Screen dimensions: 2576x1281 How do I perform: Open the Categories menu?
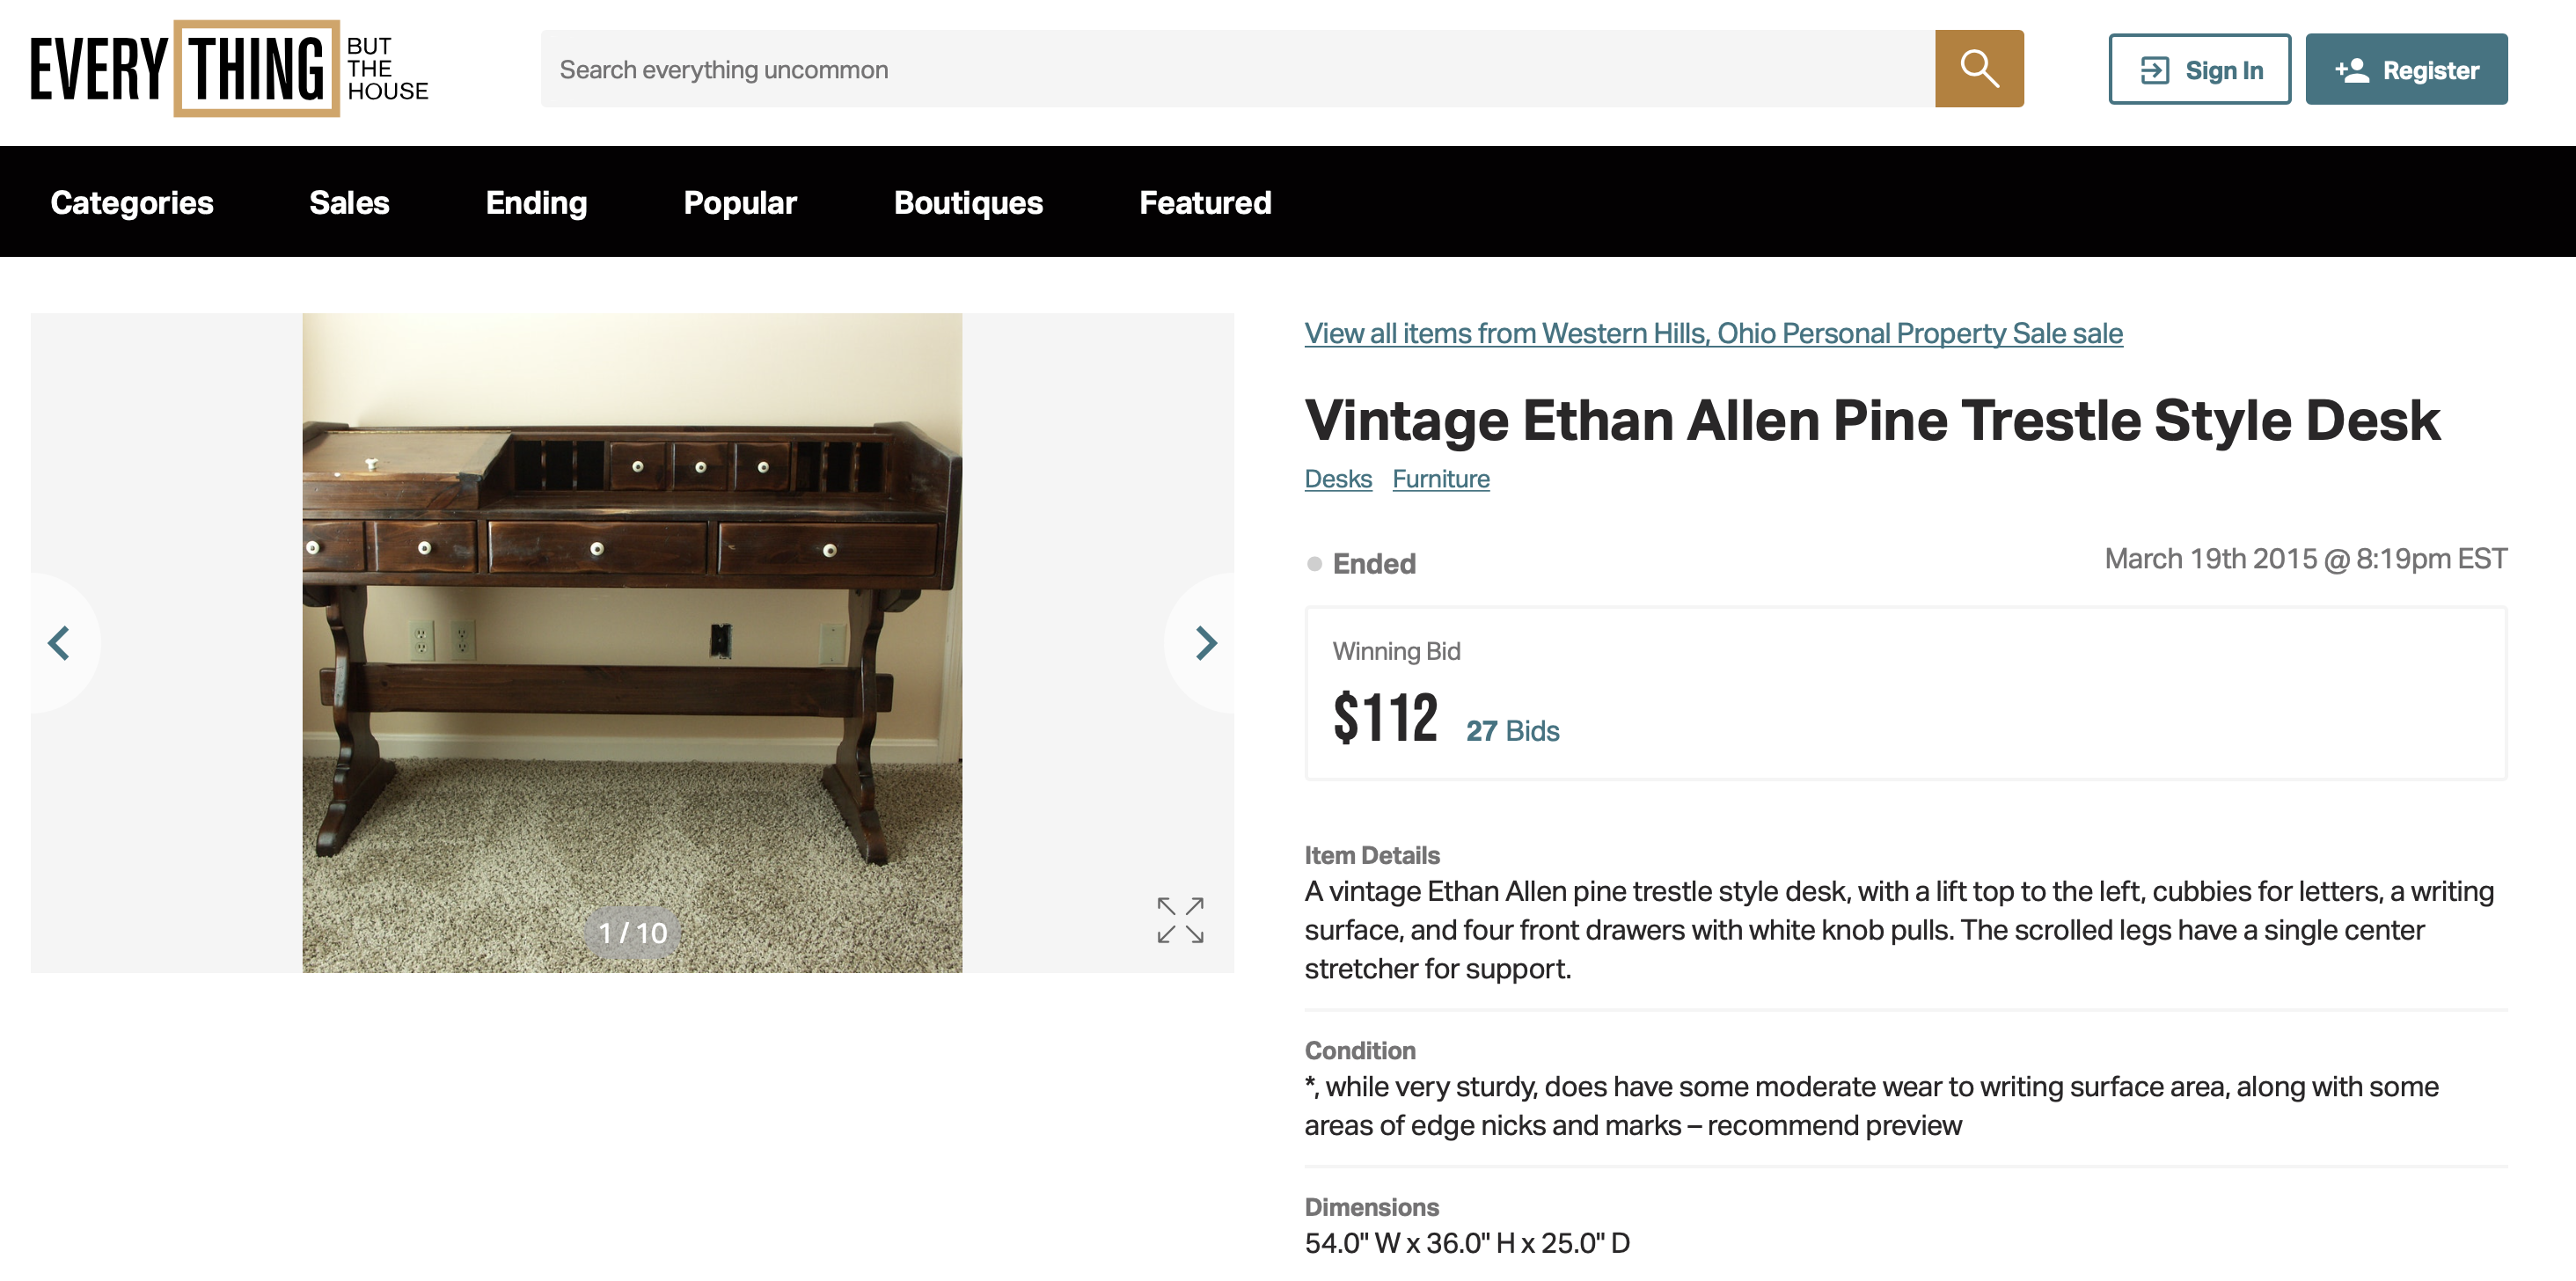tap(132, 203)
